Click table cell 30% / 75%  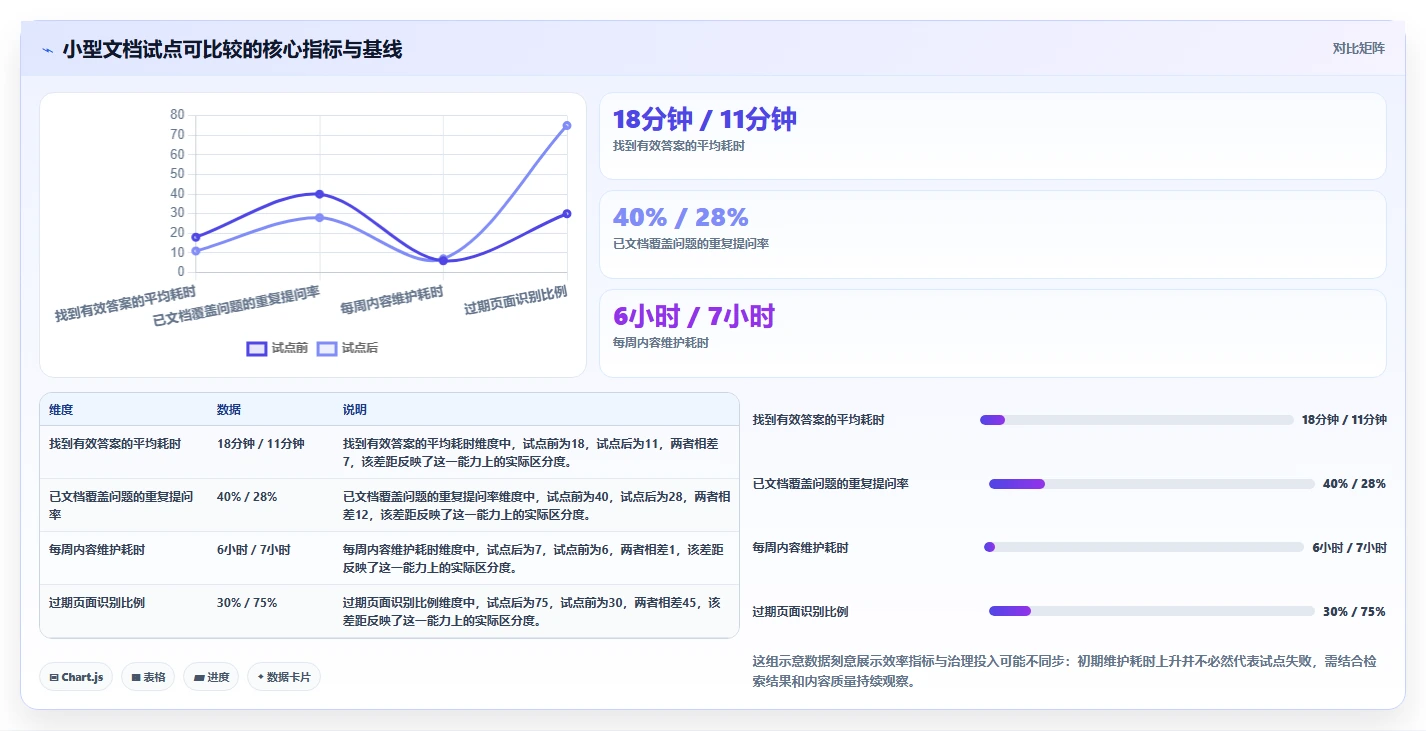[247, 602]
